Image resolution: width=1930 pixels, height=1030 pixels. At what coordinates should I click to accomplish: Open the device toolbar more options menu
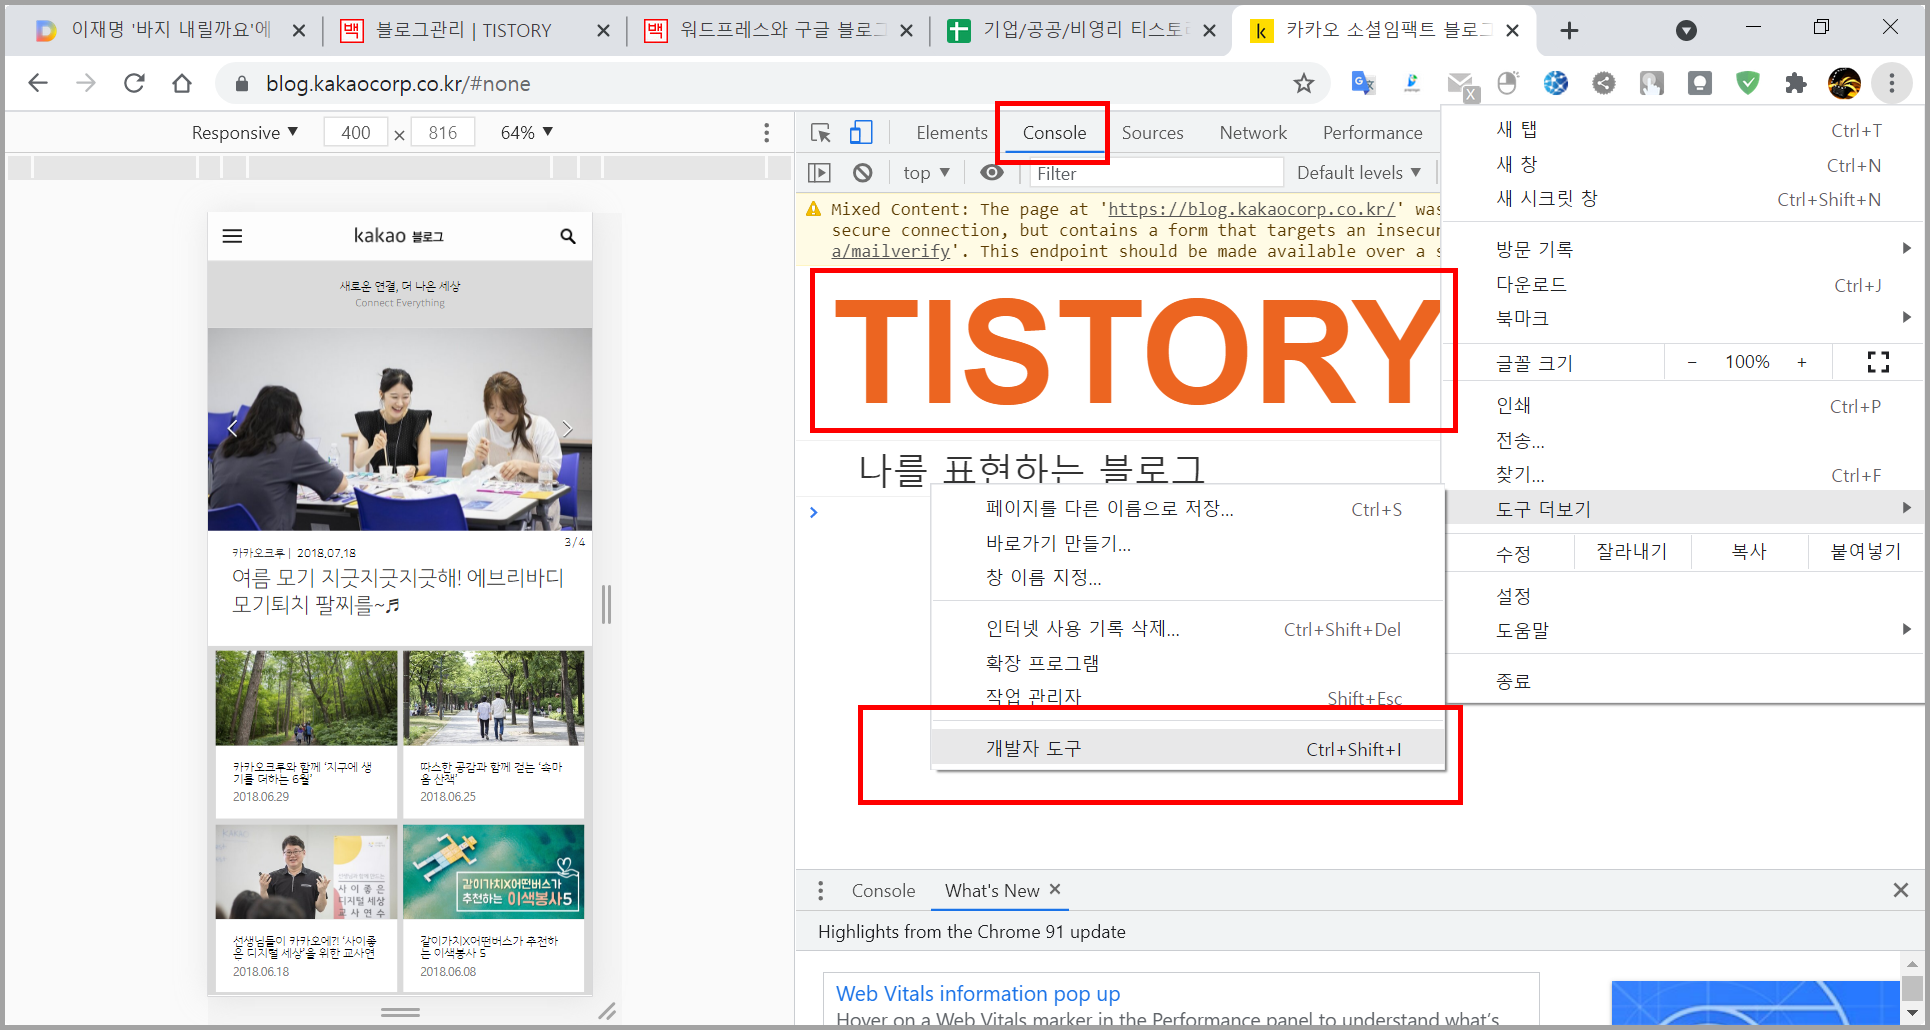point(767,133)
